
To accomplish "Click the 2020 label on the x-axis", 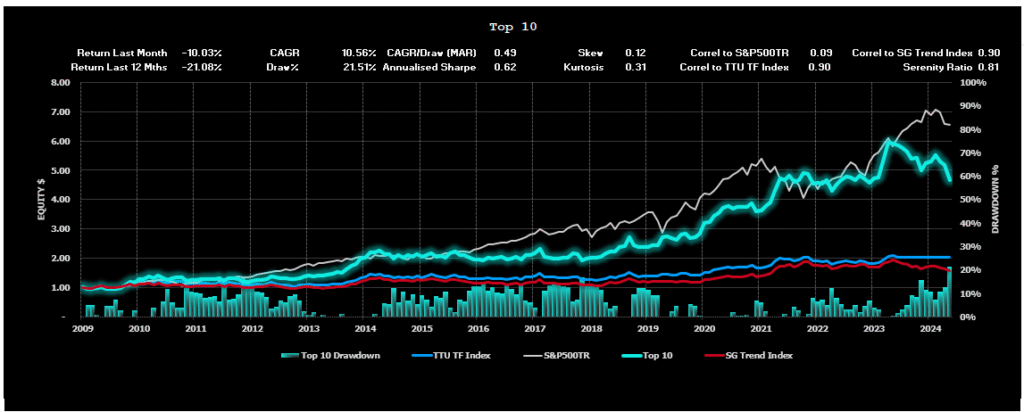I will tap(704, 328).
